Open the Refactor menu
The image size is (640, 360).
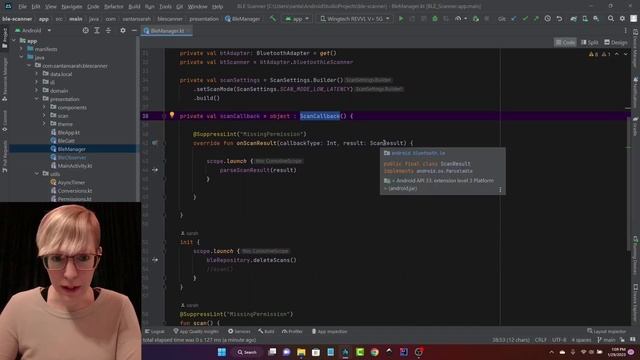pos(113,7)
